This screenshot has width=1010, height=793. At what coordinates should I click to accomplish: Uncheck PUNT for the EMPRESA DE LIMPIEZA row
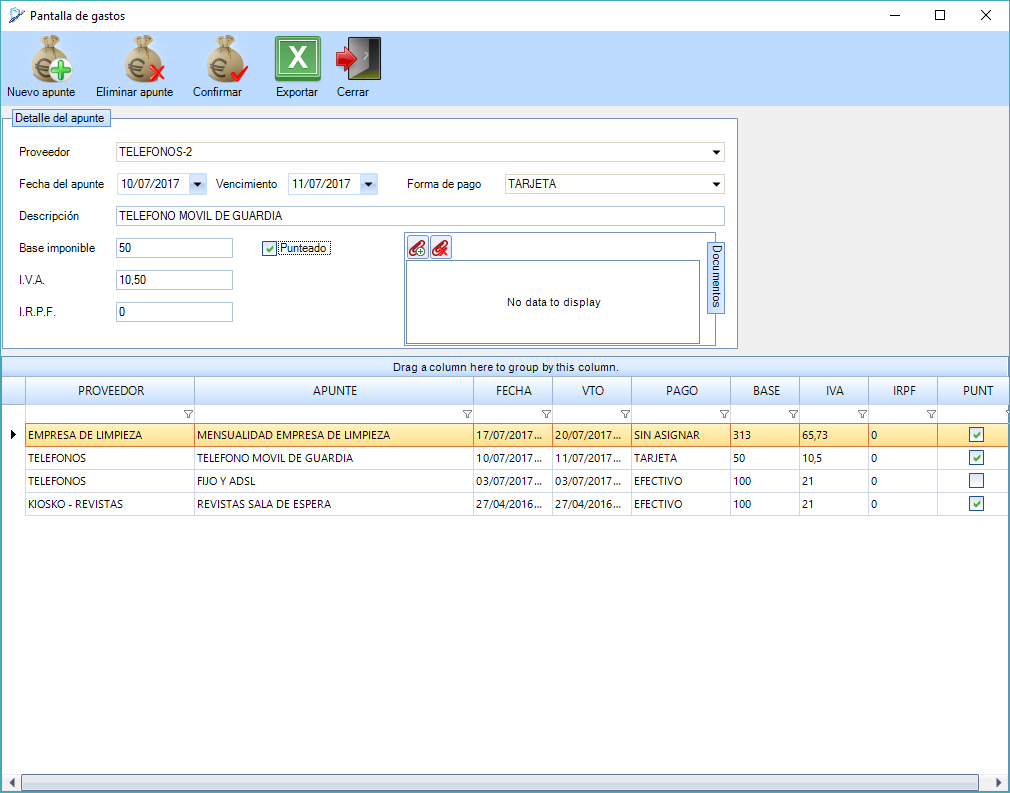(x=977, y=435)
